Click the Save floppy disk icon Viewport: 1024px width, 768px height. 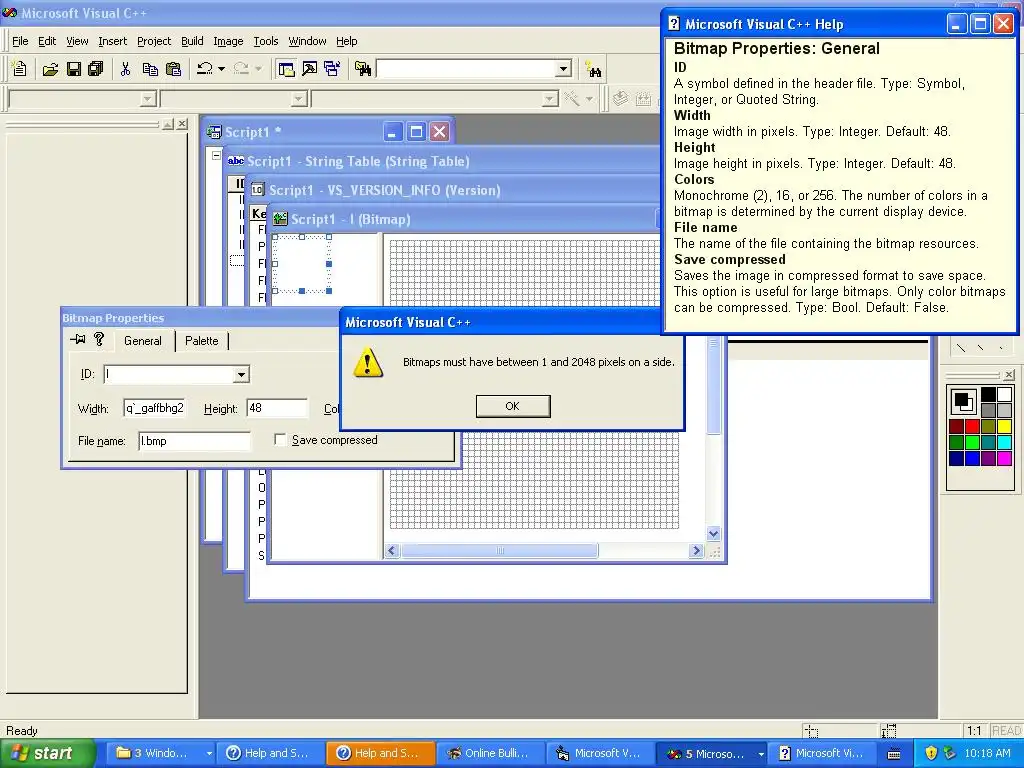tap(73, 69)
